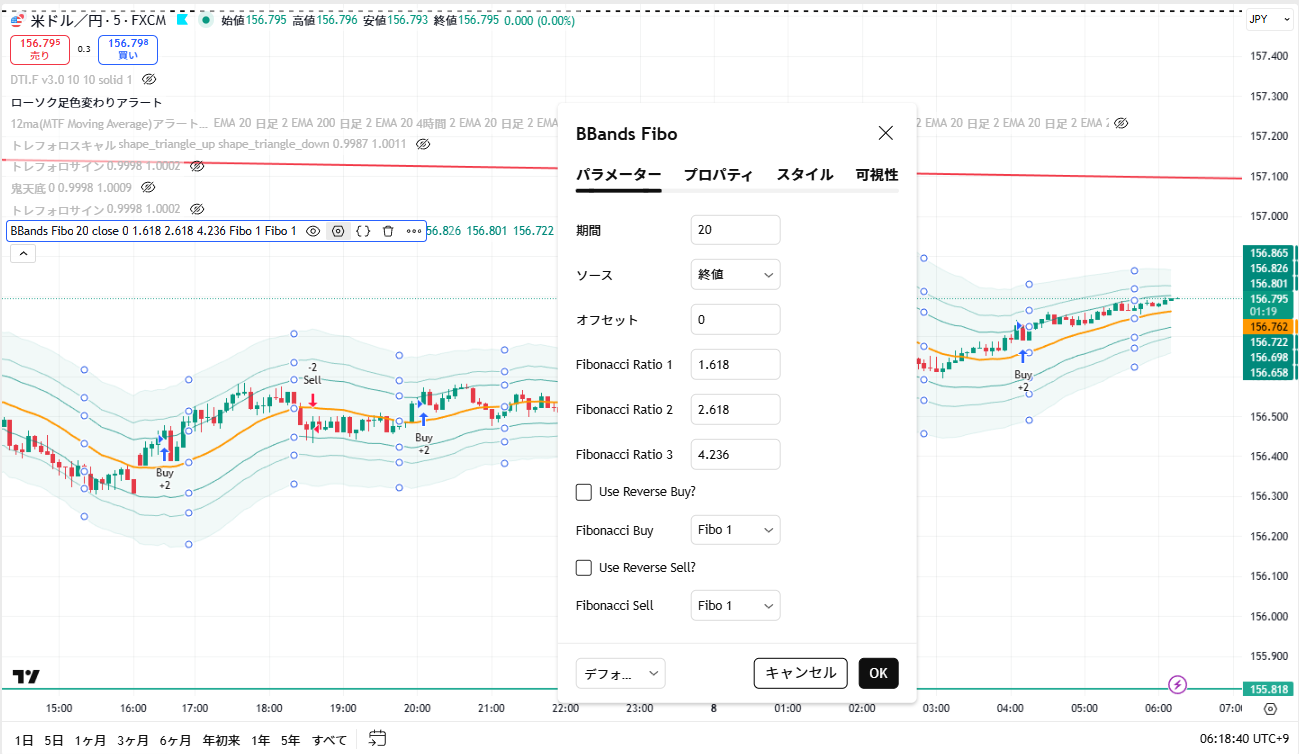Enable Use Reverse Sell checkbox
Image resolution: width=1299 pixels, height=754 pixels.
pyautogui.click(x=584, y=568)
